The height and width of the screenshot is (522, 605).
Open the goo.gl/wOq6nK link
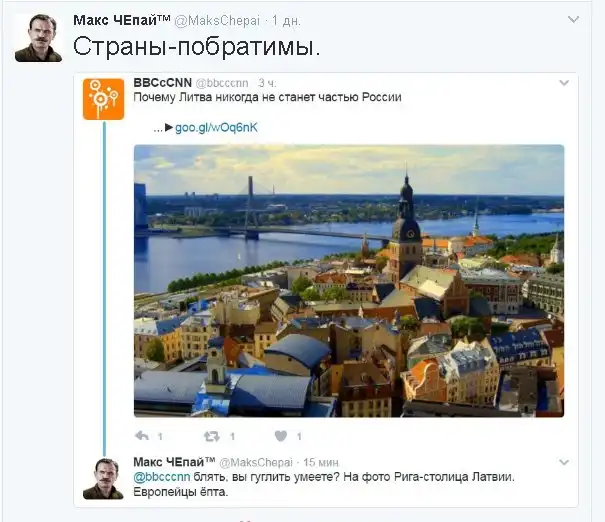click(x=216, y=128)
